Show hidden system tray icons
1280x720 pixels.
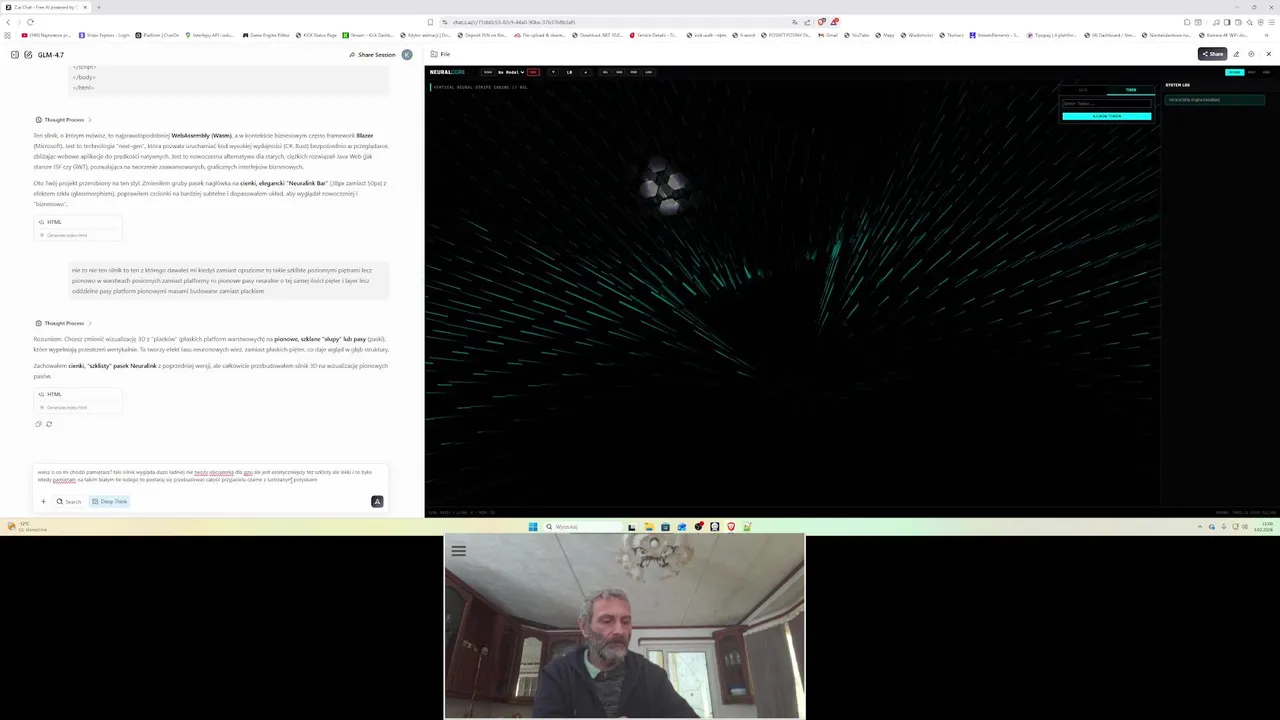[1200, 526]
